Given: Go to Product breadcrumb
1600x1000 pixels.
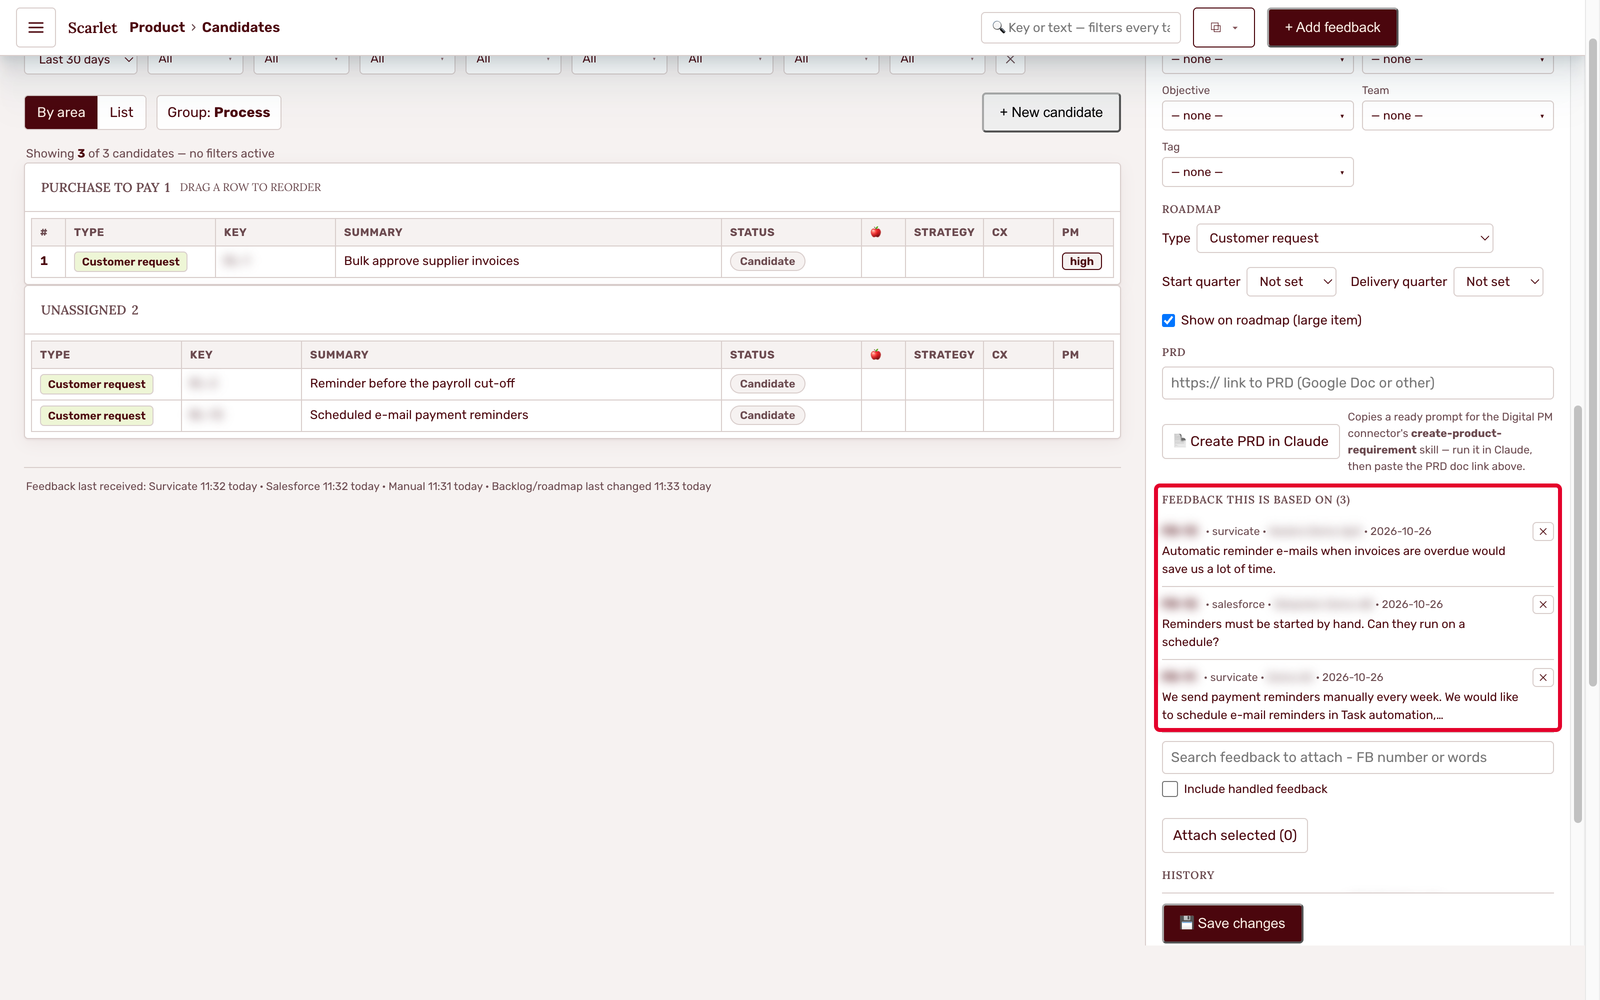Looking at the screenshot, I should (157, 28).
